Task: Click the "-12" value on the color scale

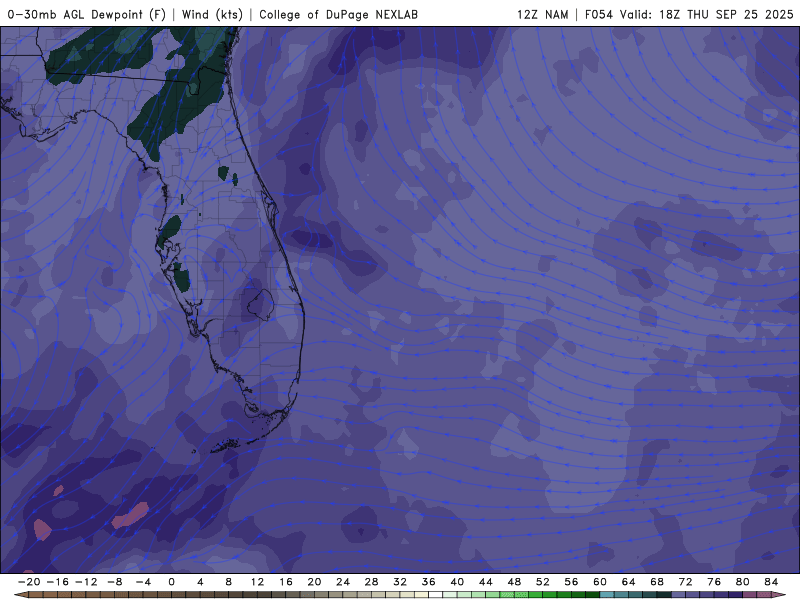Action: coord(86,582)
